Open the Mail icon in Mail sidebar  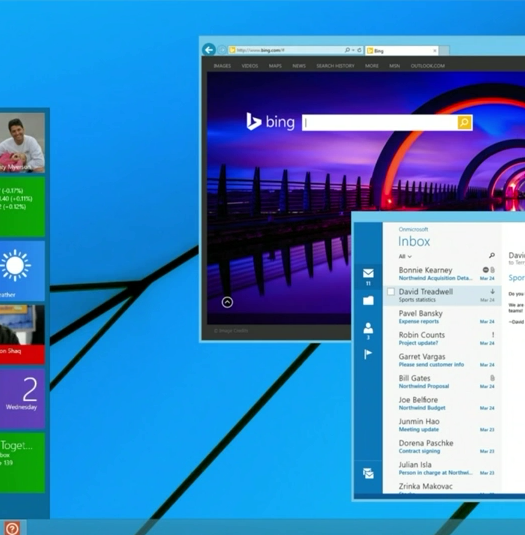[x=368, y=273]
